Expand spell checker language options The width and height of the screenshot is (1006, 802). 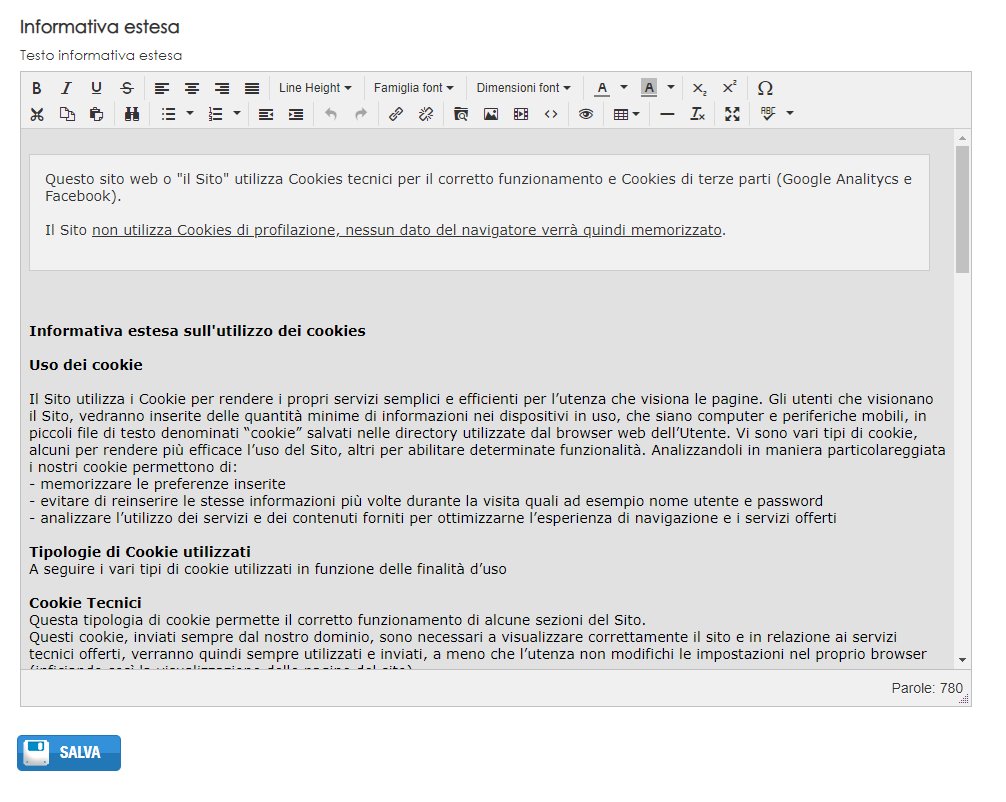click(790, 114)
